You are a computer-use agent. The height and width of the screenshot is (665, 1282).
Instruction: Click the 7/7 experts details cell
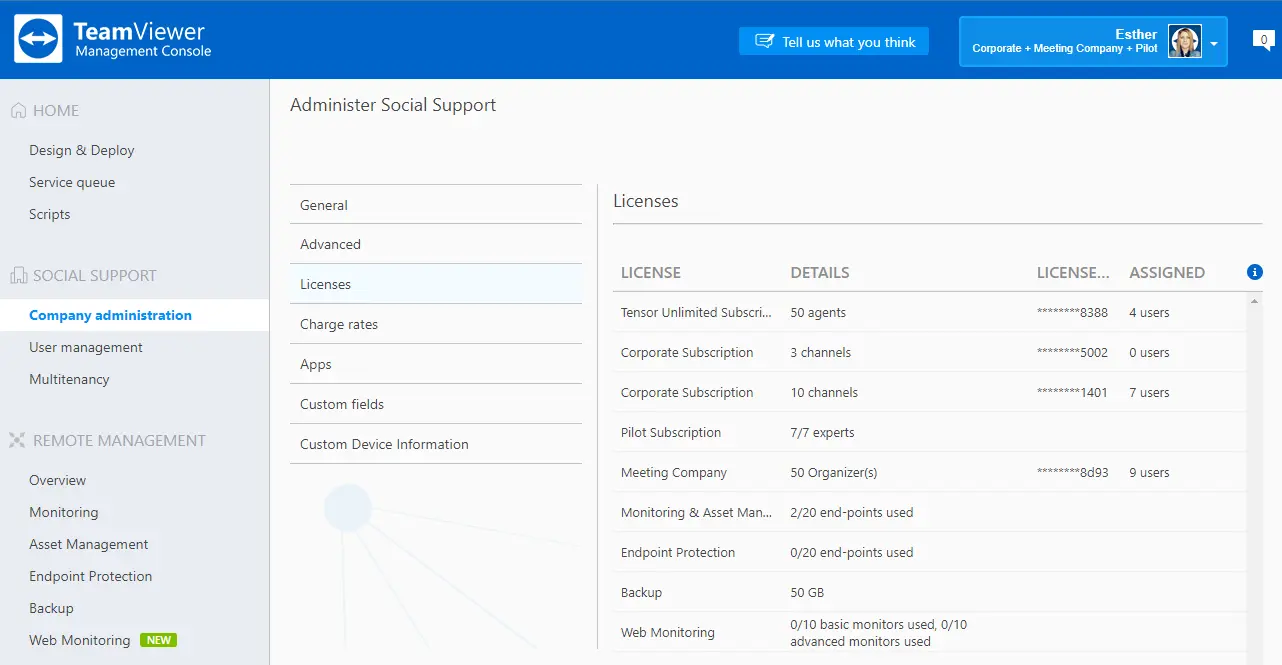click(822, 432)
